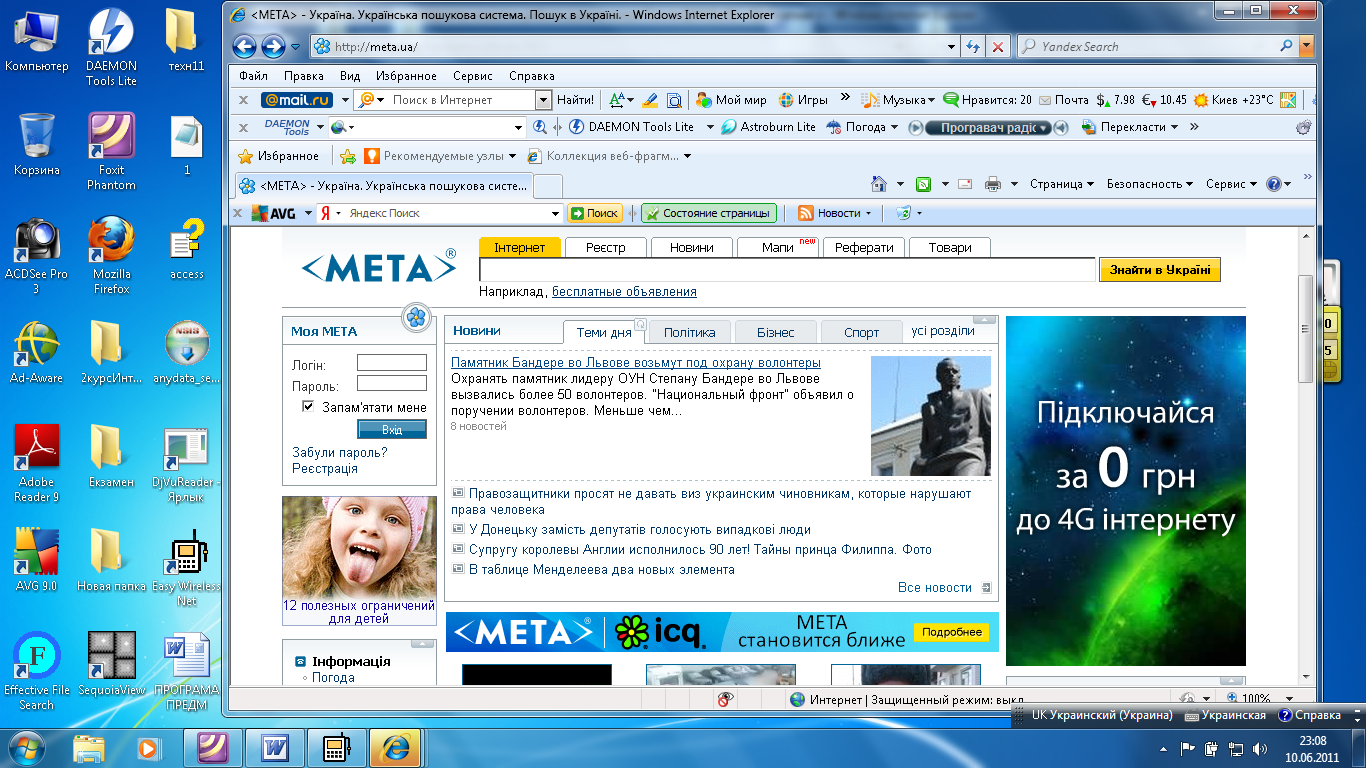1366x768 pixels.
Task: Click the Forward navigation arrow
Action: [x=273, y=46]
